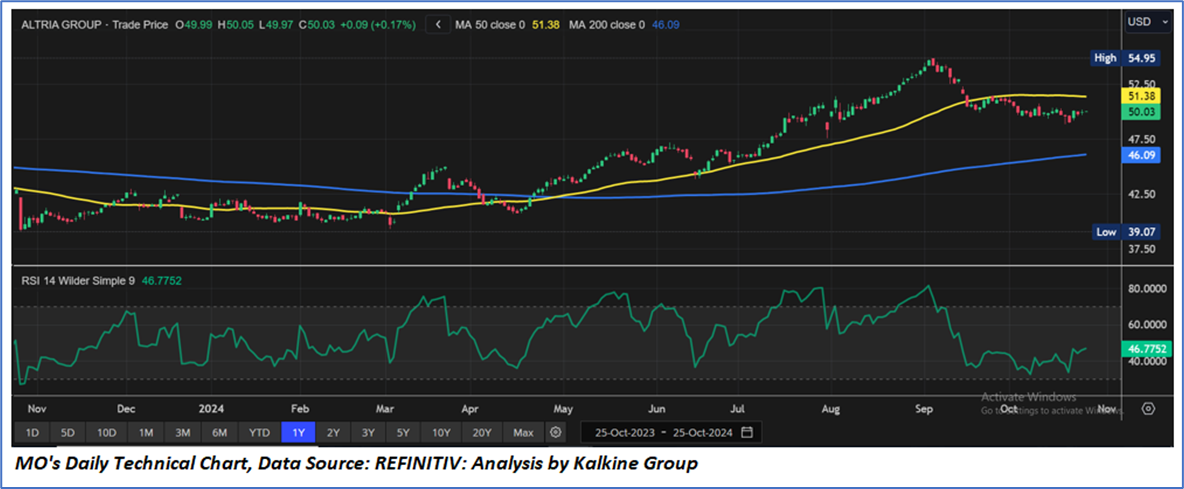1184x489 pixels.
Task: Open time range settings gear icon
Action: tap(556, 433)
